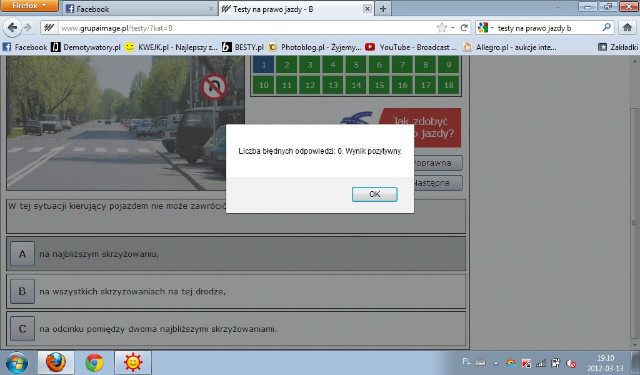Open the sun icon taskbar application
This screenshot has height=375, width=640.
[x=133, y=362]
